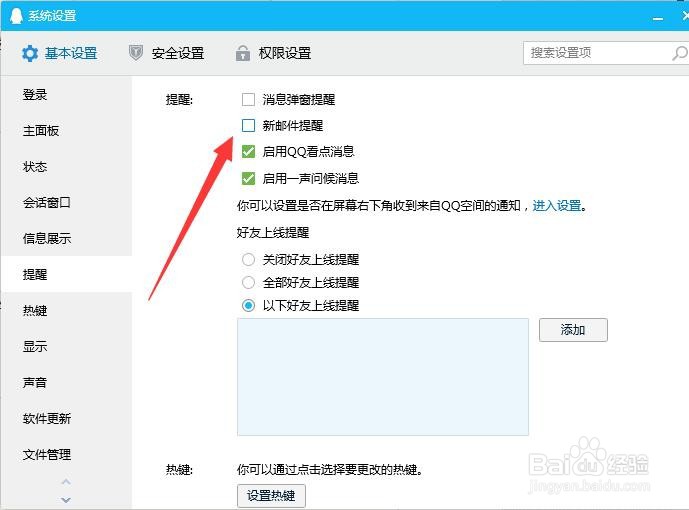Screen dimensions: 689x510
Task: Follow the 进入设置 link
Action: (557, 205)
